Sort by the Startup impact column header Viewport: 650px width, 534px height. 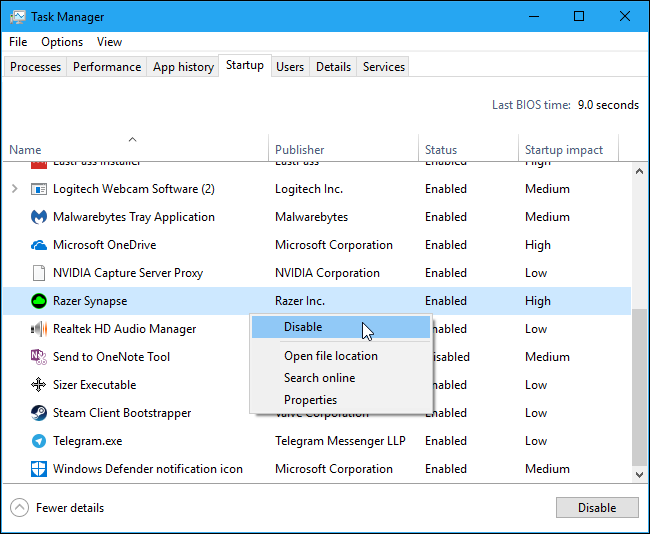click(x=564, y=150)
